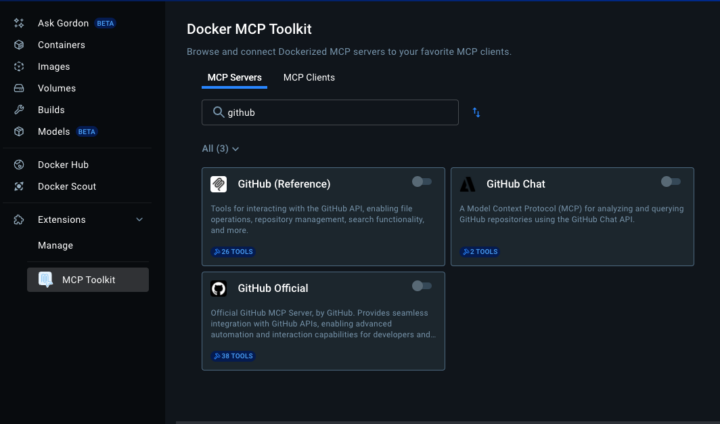Click the Docker Scout icon

(x=19, y=186)
